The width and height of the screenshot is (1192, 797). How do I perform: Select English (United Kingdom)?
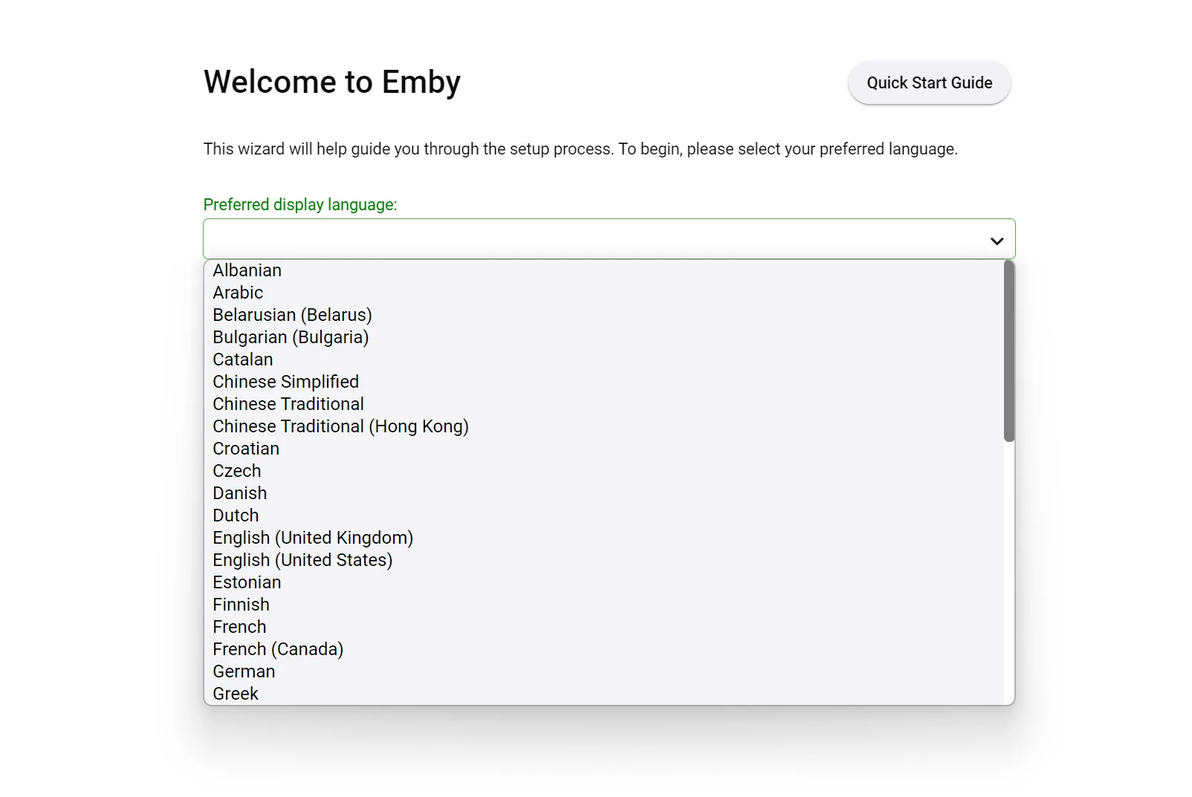click(313, 538)
